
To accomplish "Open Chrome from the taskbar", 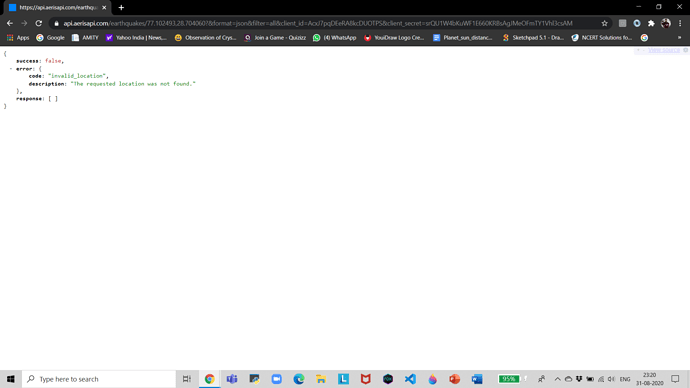I will (209, 379).
